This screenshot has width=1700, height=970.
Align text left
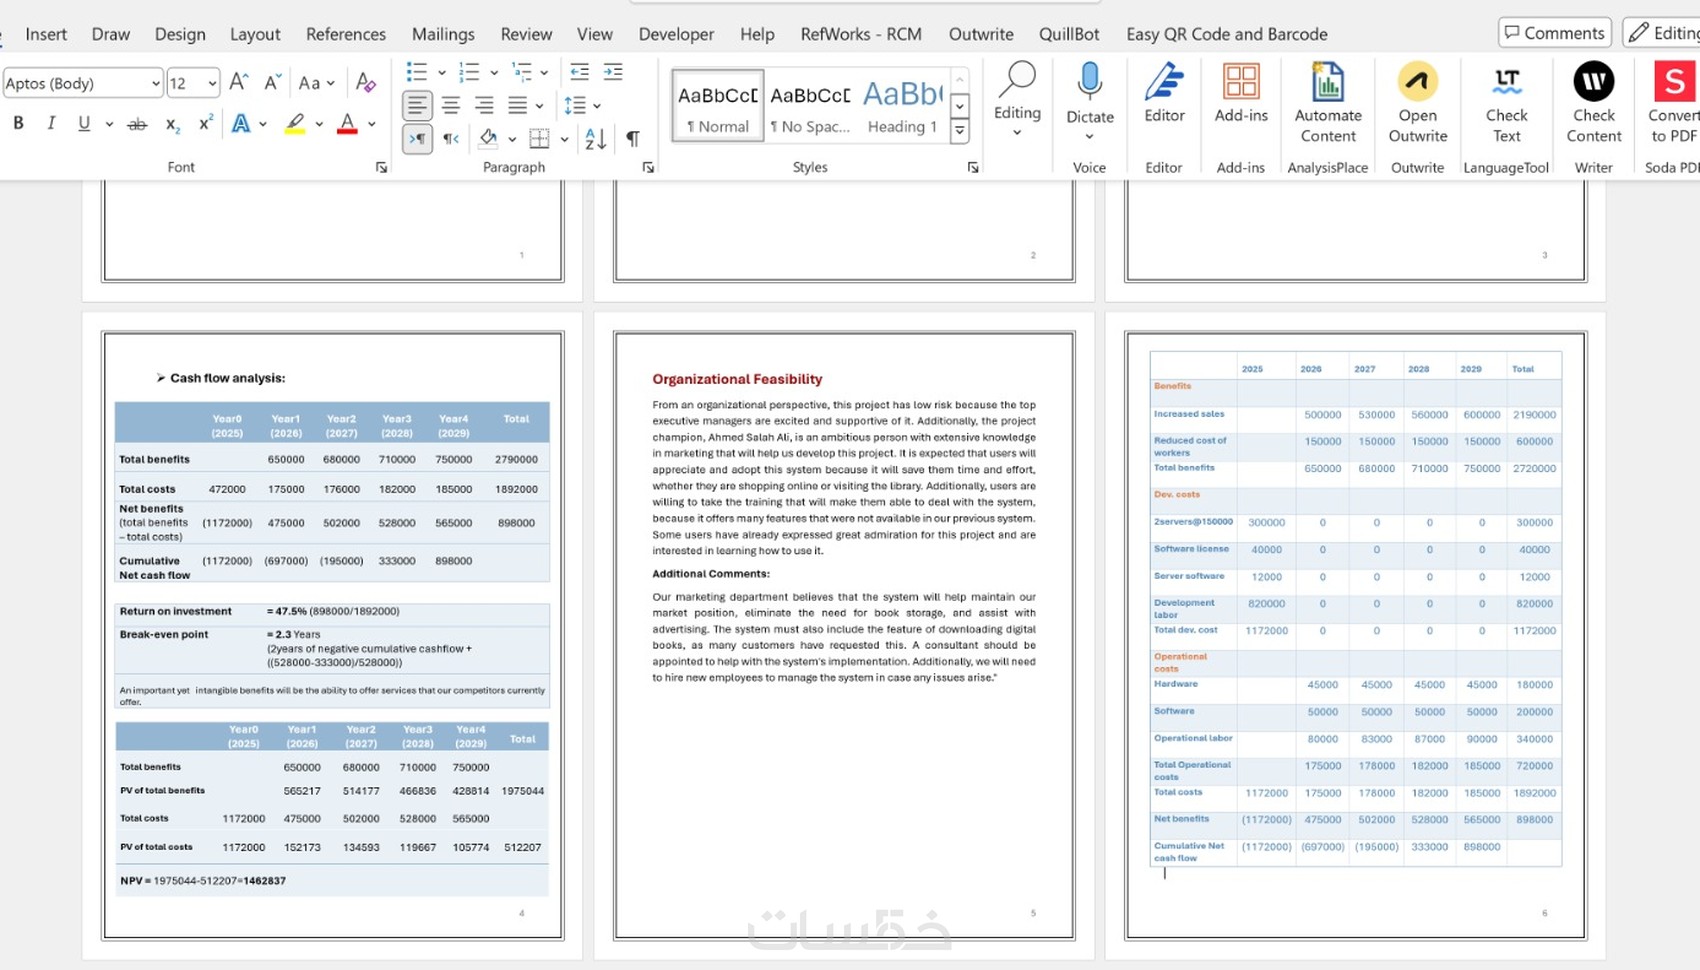point(417,105)
